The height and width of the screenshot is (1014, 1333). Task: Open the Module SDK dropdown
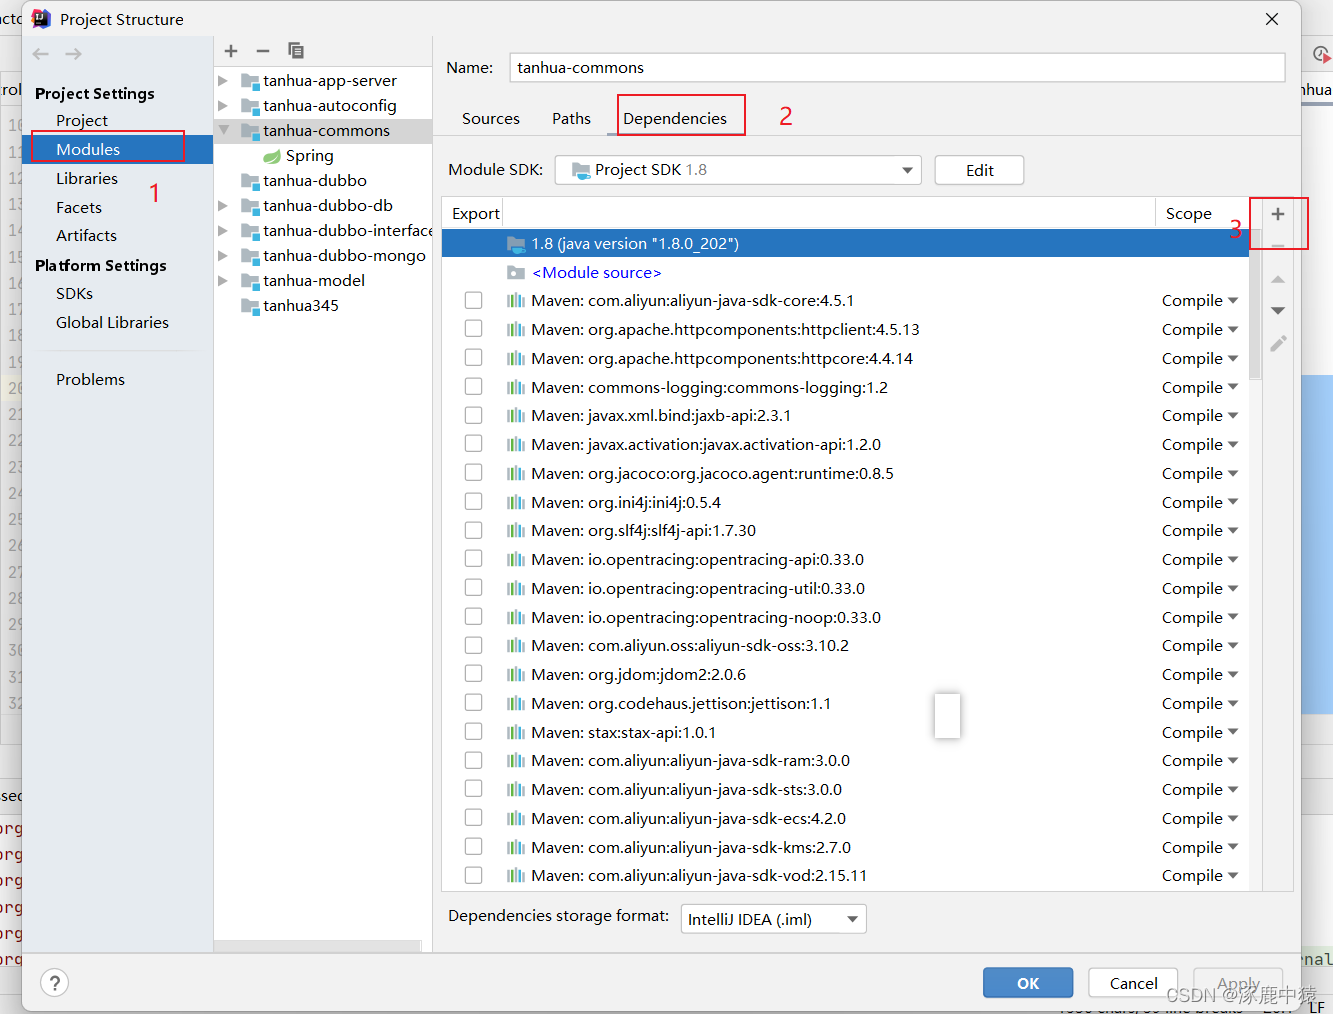738,170
